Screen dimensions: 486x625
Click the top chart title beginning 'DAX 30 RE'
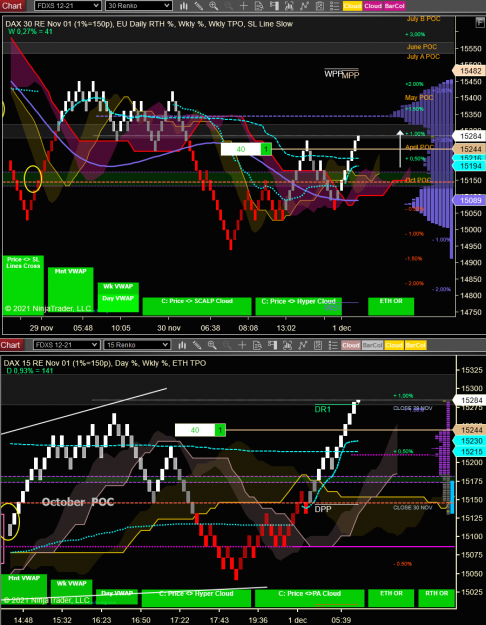[149, 24]
